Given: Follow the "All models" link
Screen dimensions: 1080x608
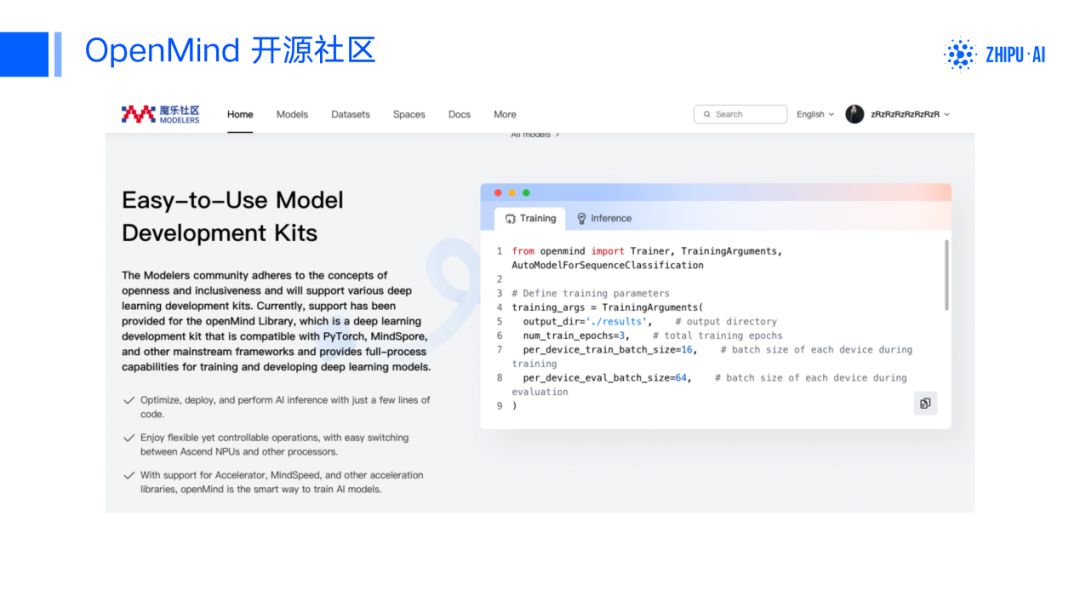Looking at the screenshot, I should point(535,134).
